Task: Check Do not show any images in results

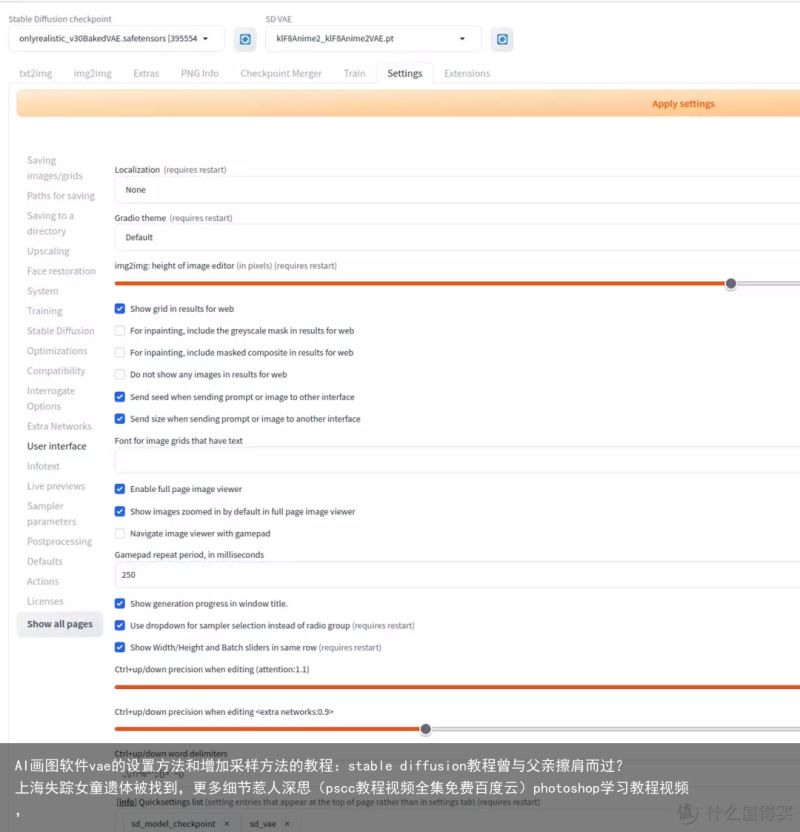Action: point(120,375)
